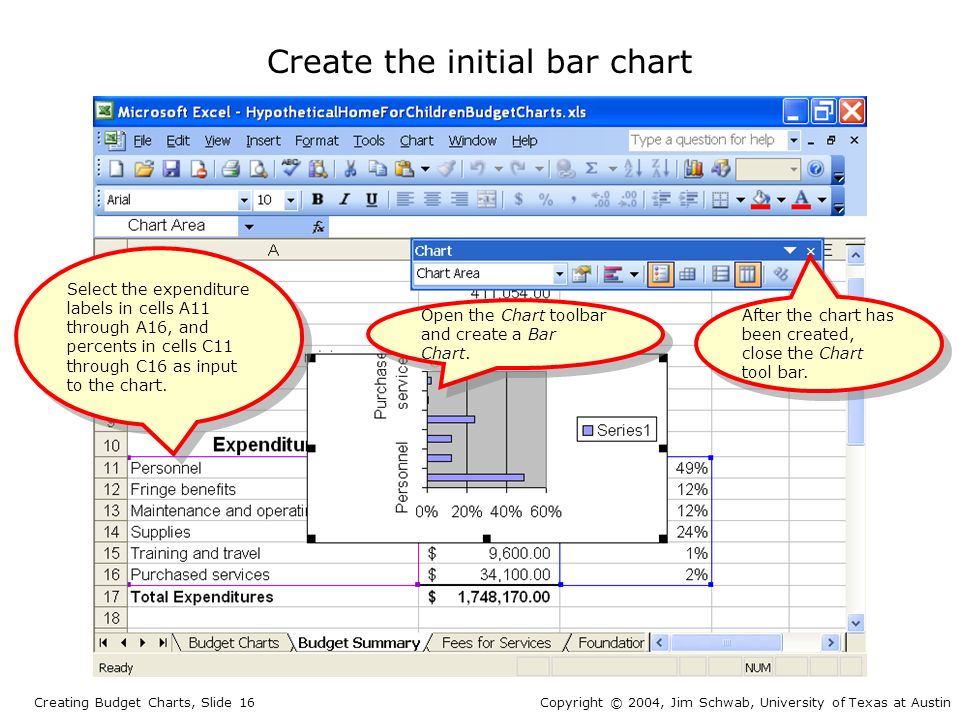Open a file with the Open folder icon

pos(144,169)
